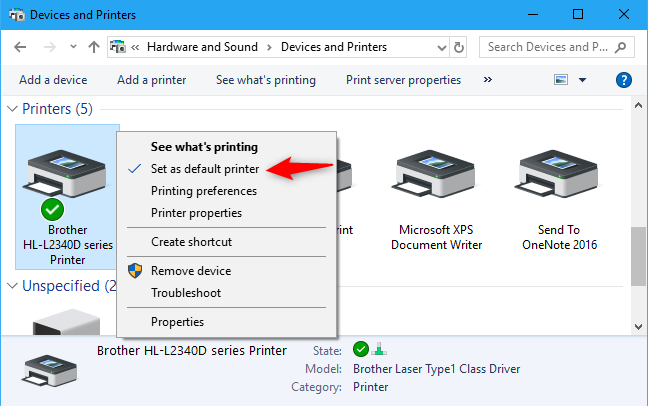
Task: Click the up directory arrow
Action: [94, 47]
